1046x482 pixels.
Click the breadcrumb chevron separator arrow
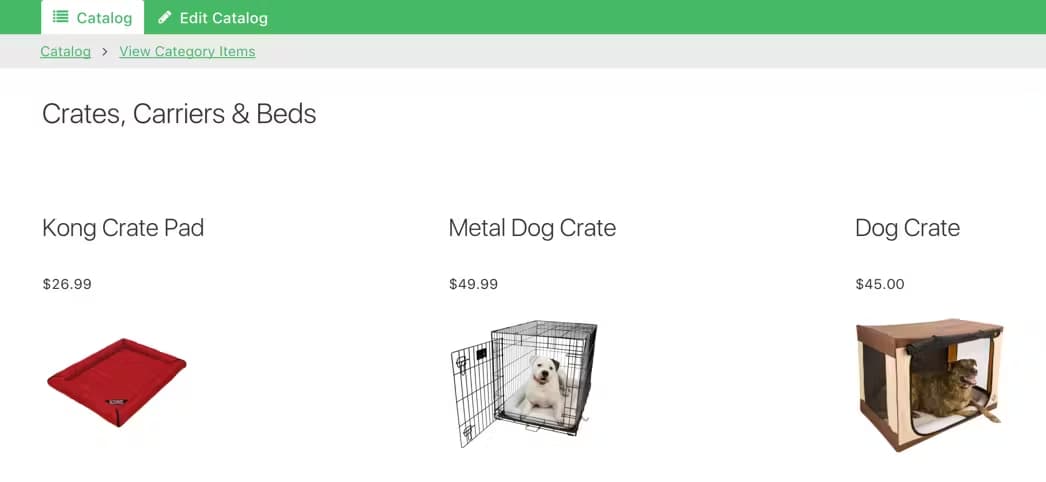point(105,51)
